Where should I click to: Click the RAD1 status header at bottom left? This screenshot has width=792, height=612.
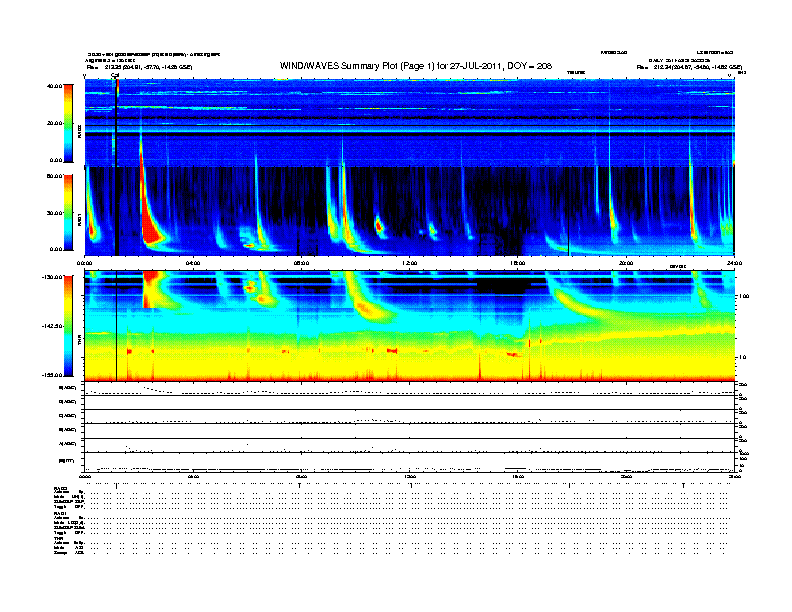60,513
